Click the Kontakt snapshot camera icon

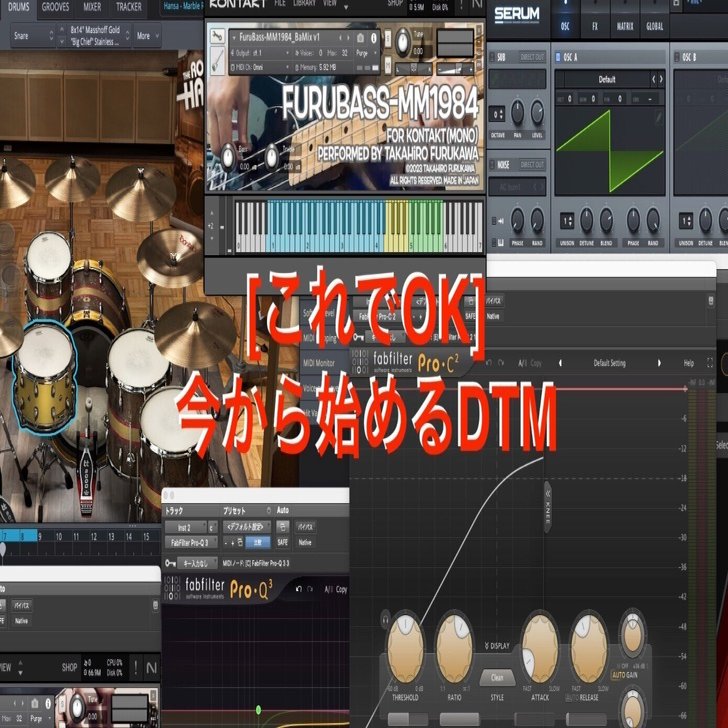pyautogui.click(x=360, y=38)
